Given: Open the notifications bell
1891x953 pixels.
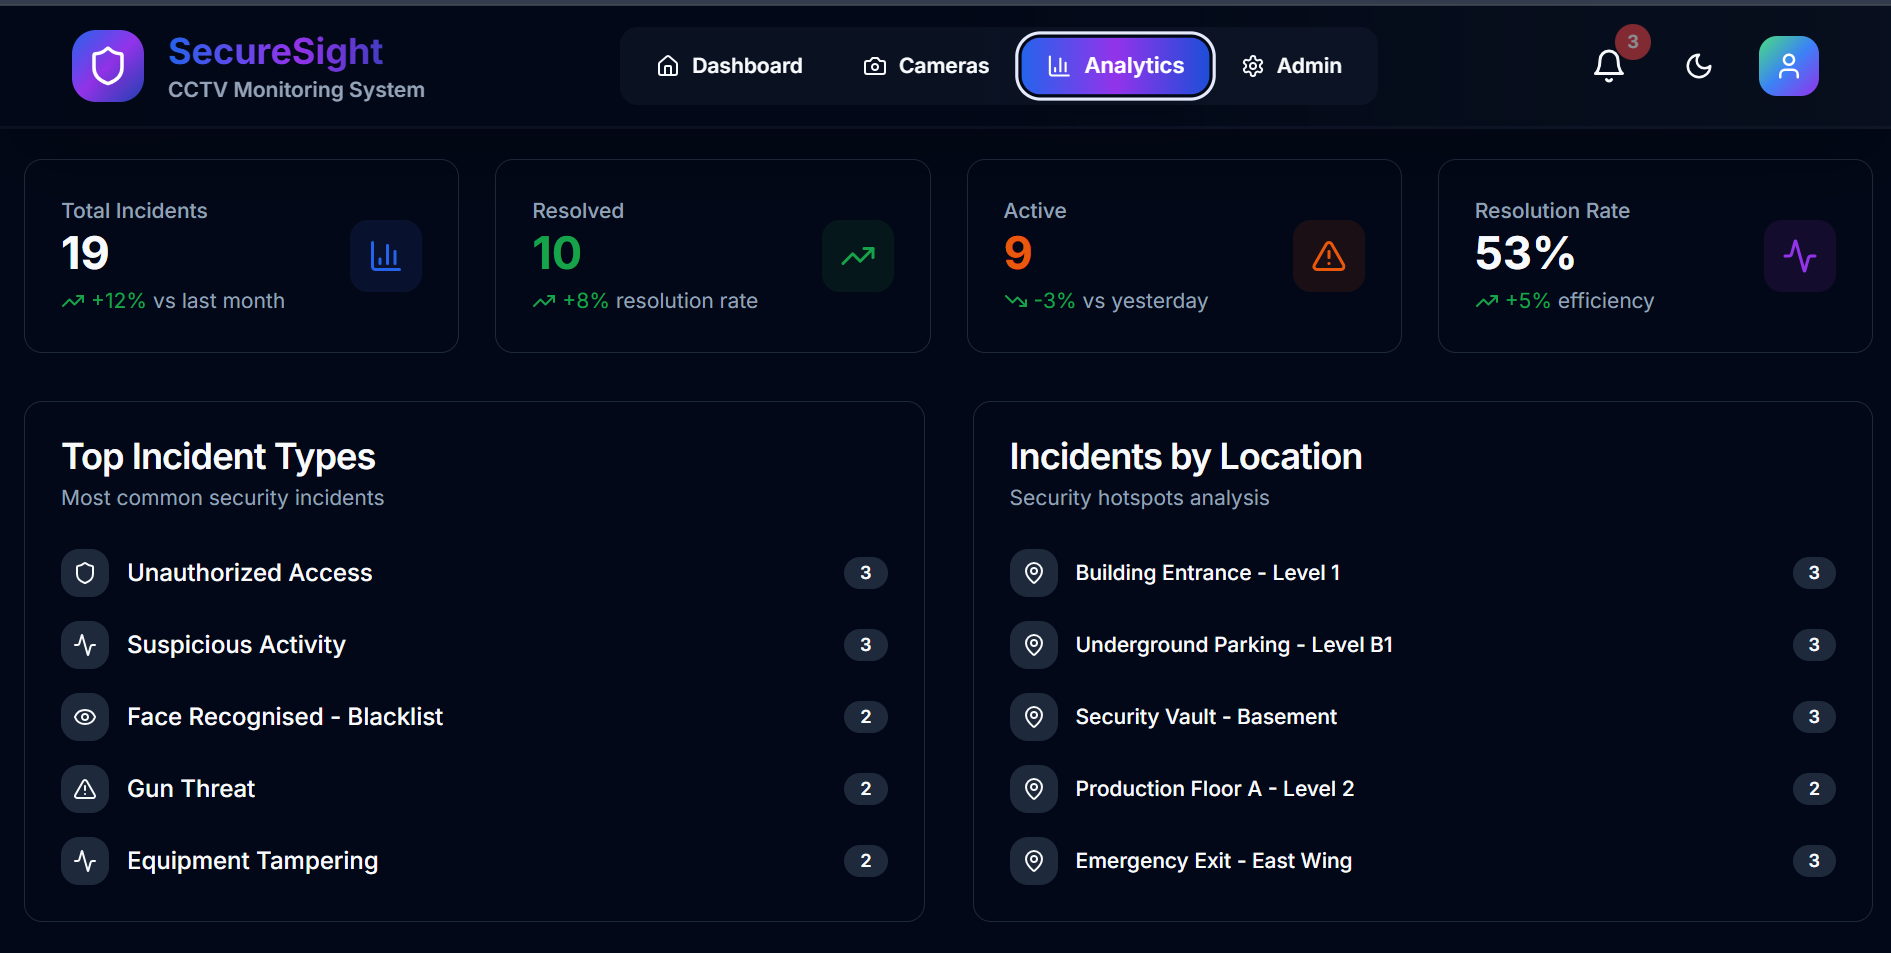Looking at the screenshot, I should (1608, 66).
